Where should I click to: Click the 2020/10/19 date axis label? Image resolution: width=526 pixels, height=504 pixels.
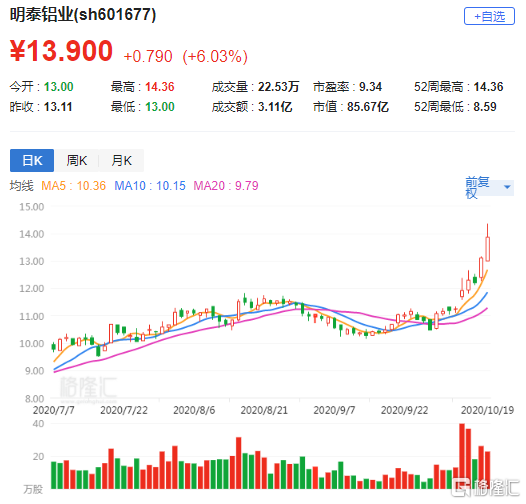pos(487,410)
